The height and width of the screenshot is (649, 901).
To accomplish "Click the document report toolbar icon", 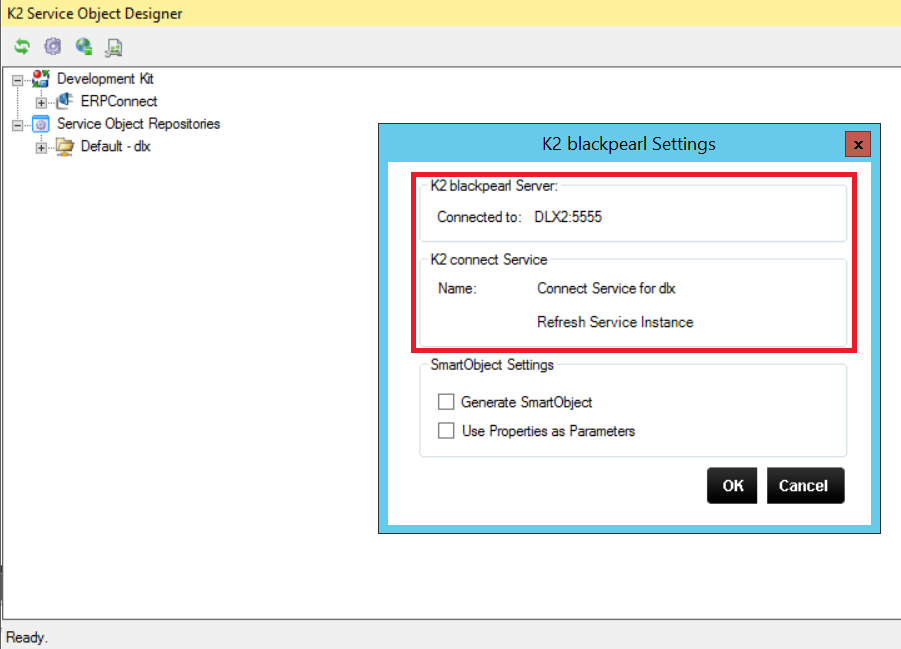I will [114, 47].
